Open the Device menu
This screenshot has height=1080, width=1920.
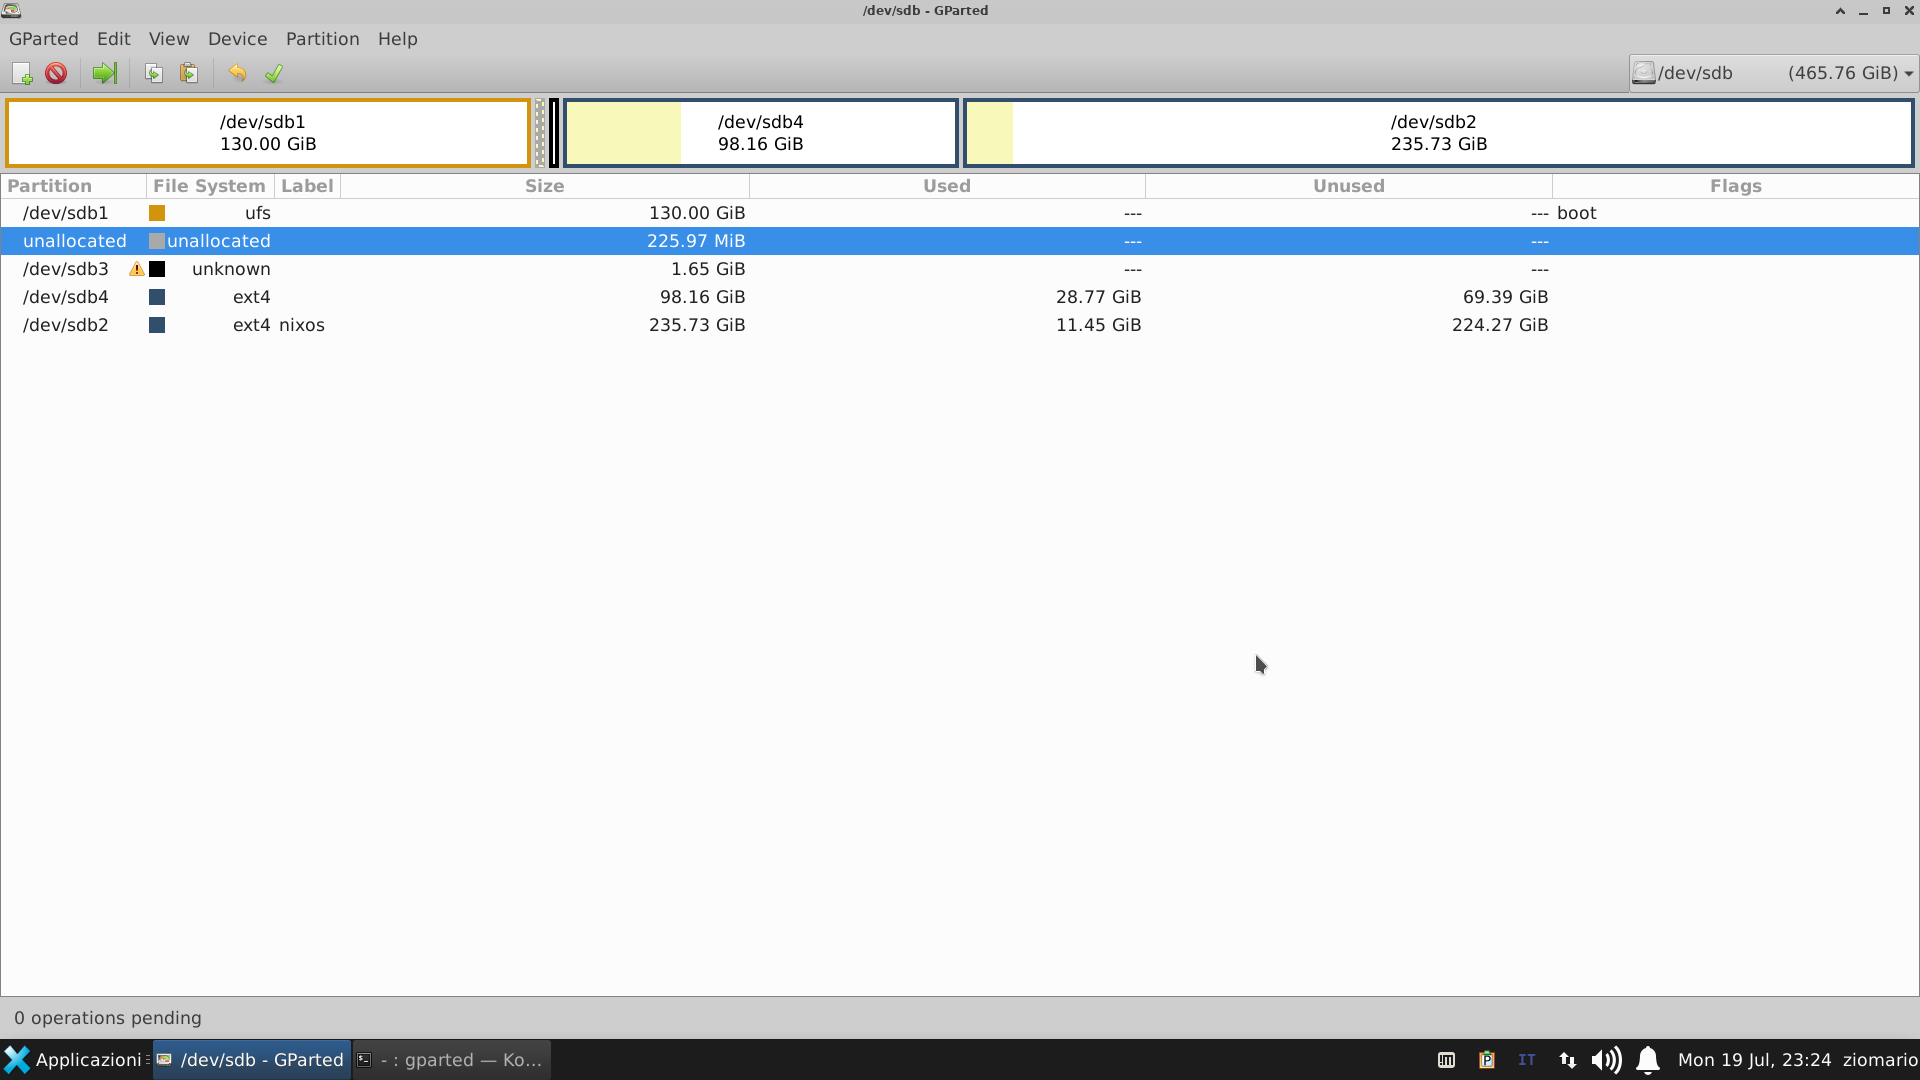[x=237, y=39]
